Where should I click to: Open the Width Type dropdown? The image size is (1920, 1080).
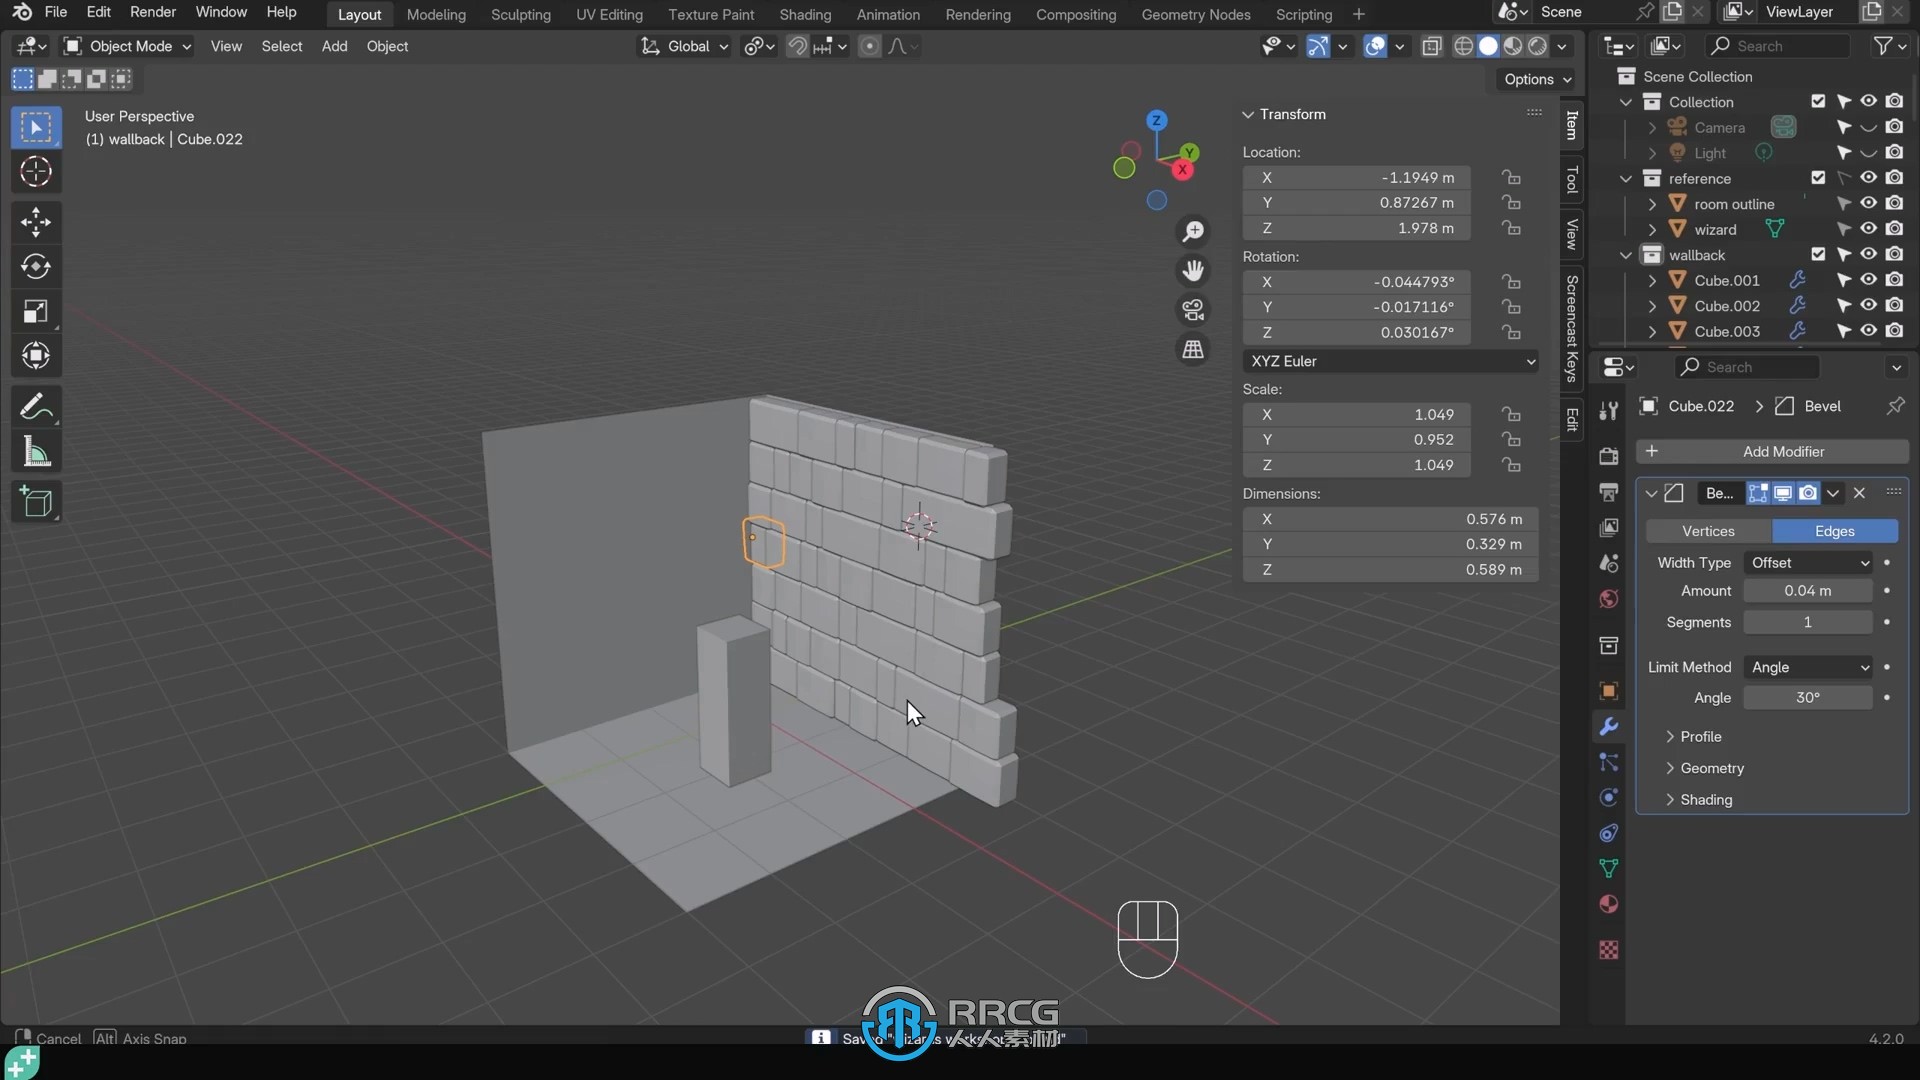[x=1811, y=563]
